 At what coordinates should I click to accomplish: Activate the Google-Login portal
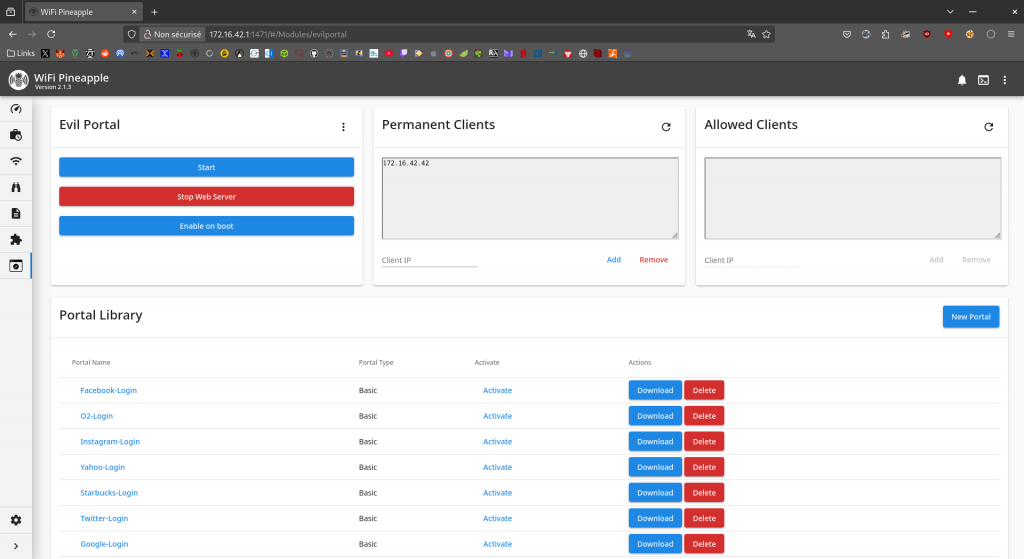(498, 544)
